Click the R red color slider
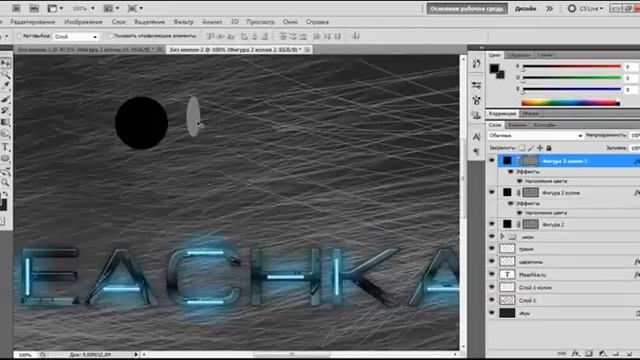640x360 pixels. click(571, 66)
